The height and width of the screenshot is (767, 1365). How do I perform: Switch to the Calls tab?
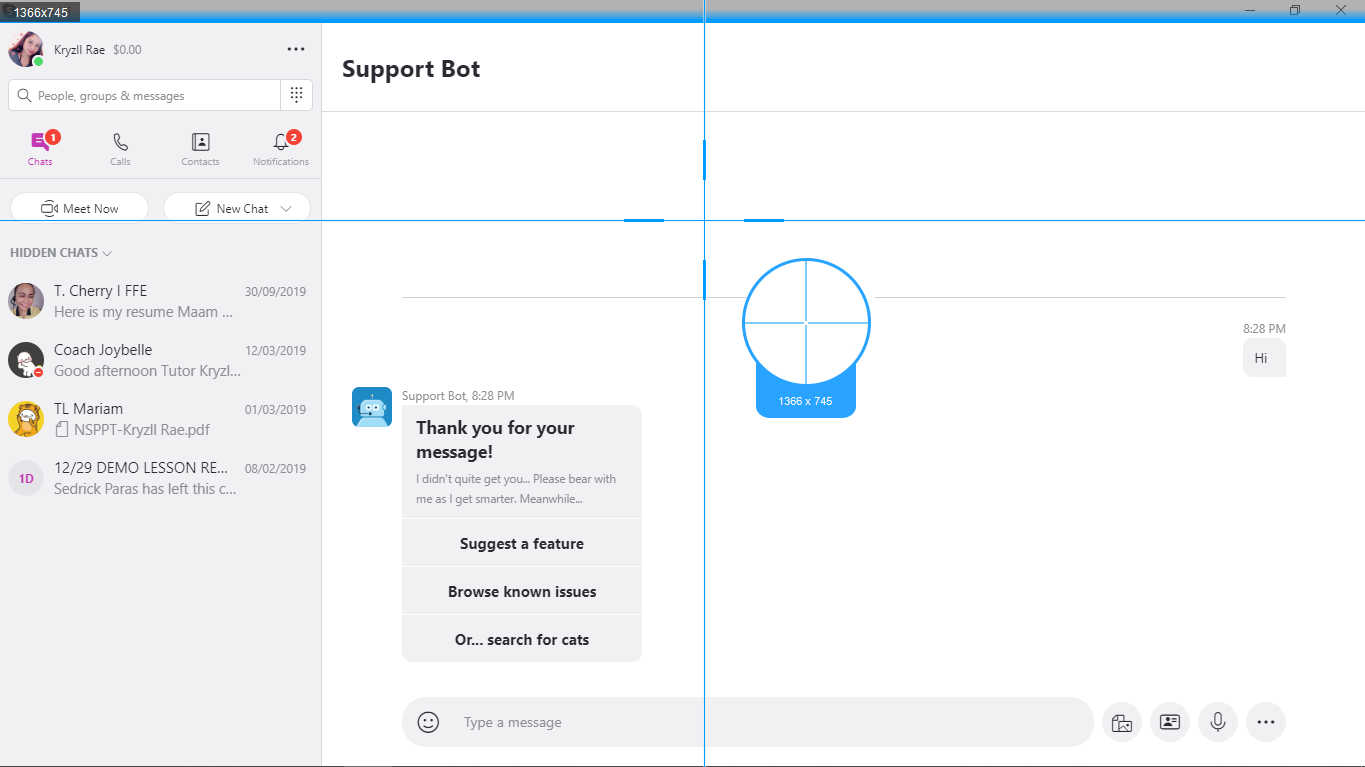[x=120, y=149]
